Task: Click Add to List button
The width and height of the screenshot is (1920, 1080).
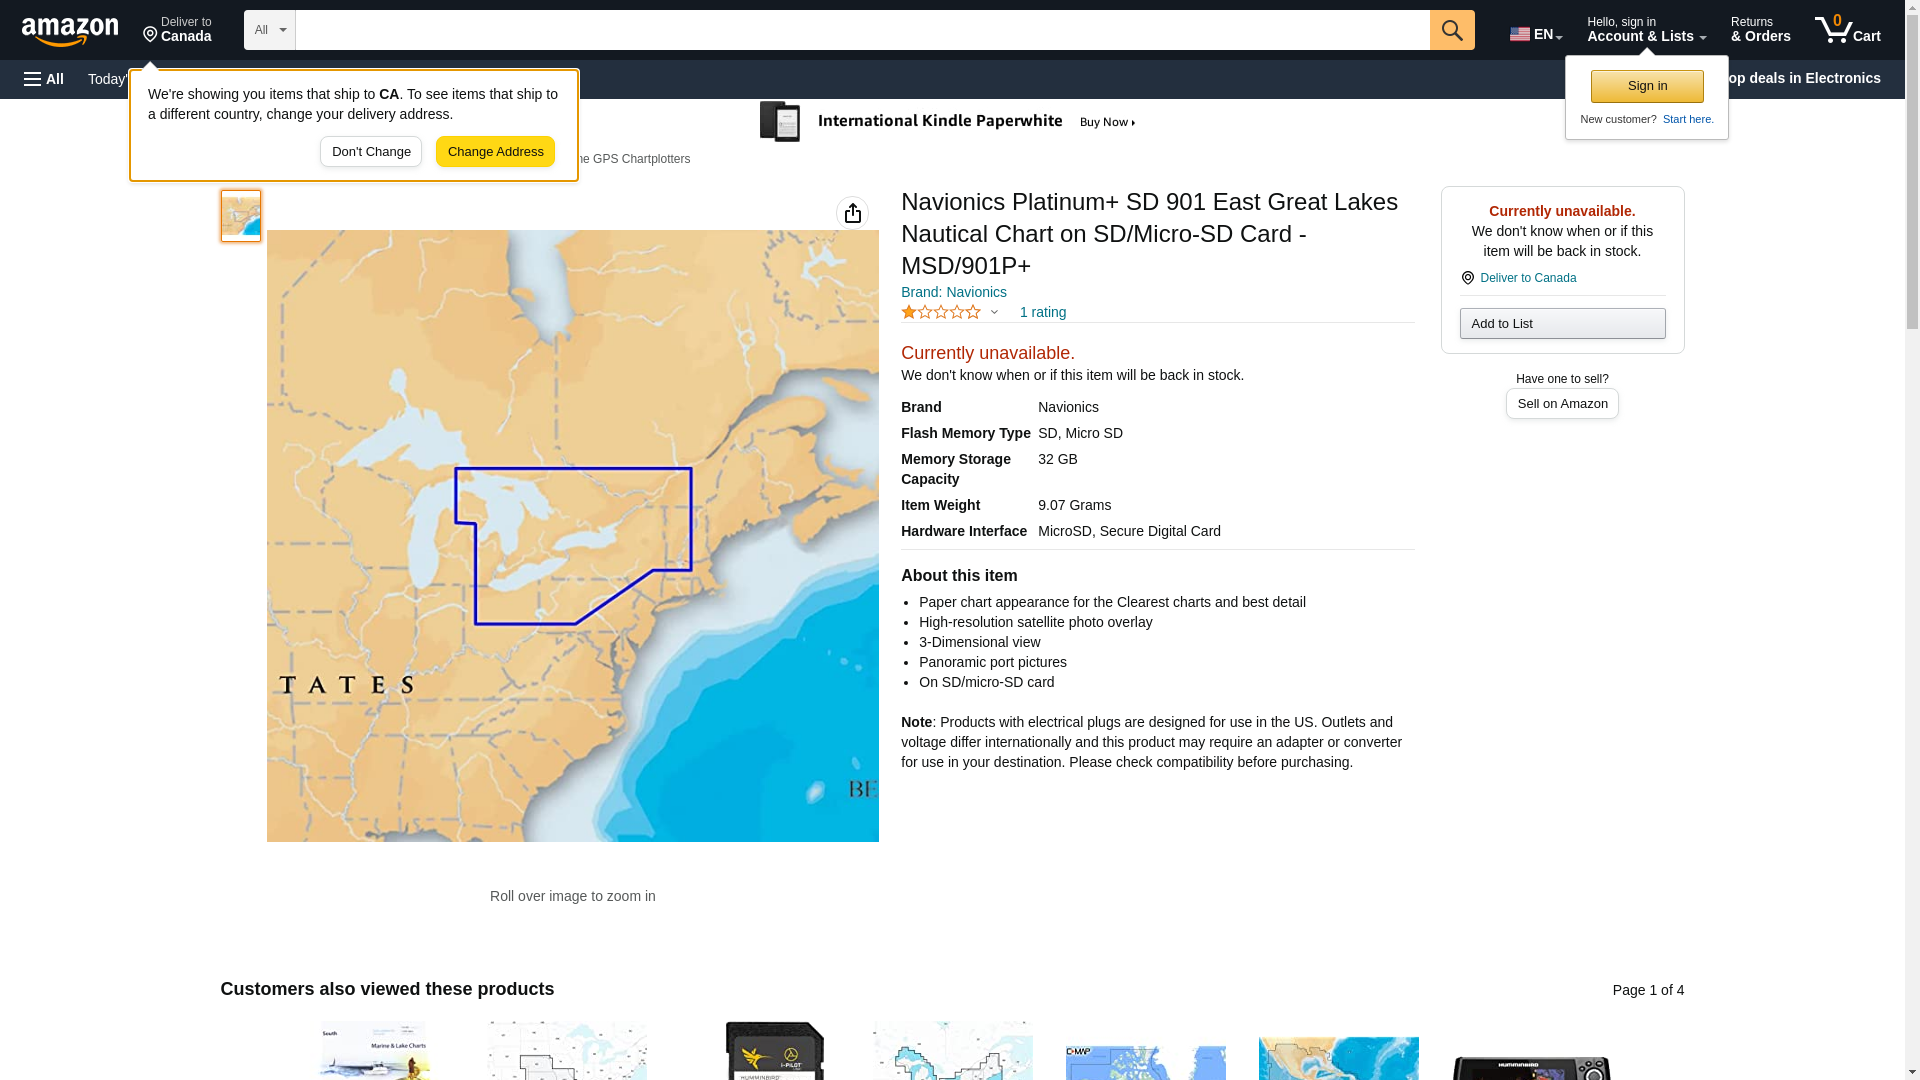Action: pos(1561,323)
